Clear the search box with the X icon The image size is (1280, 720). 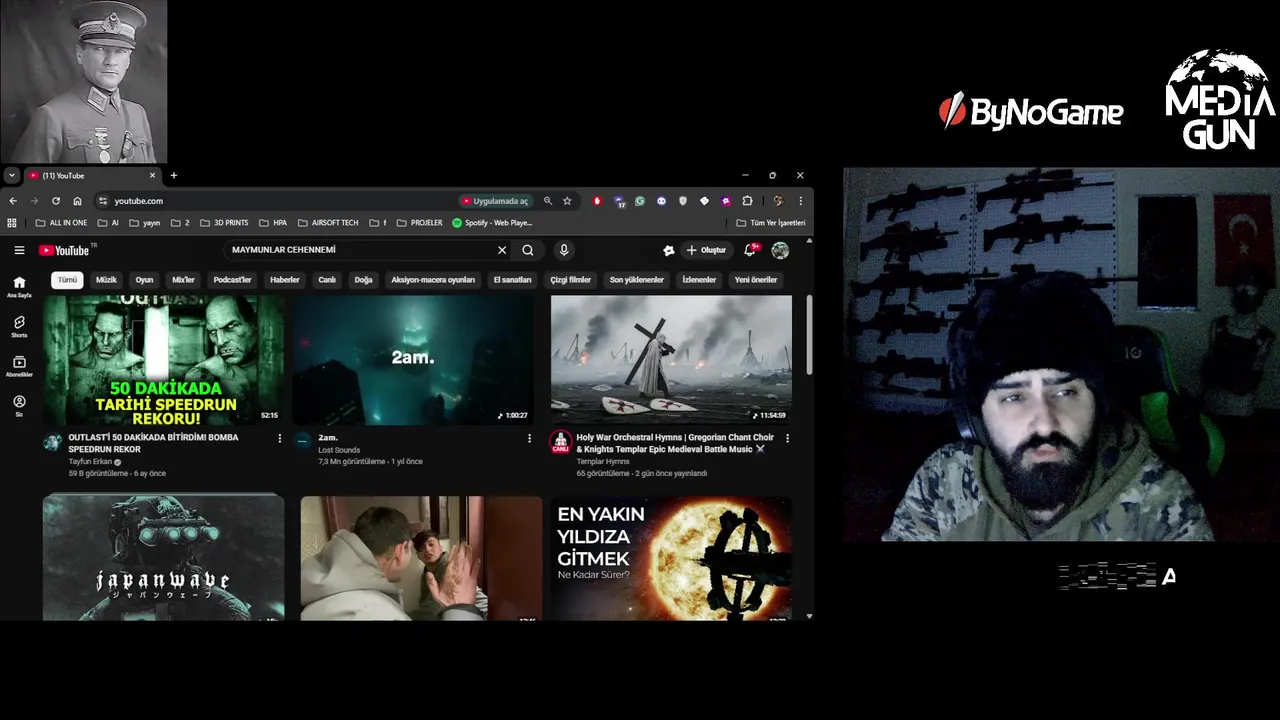[502, 250]
